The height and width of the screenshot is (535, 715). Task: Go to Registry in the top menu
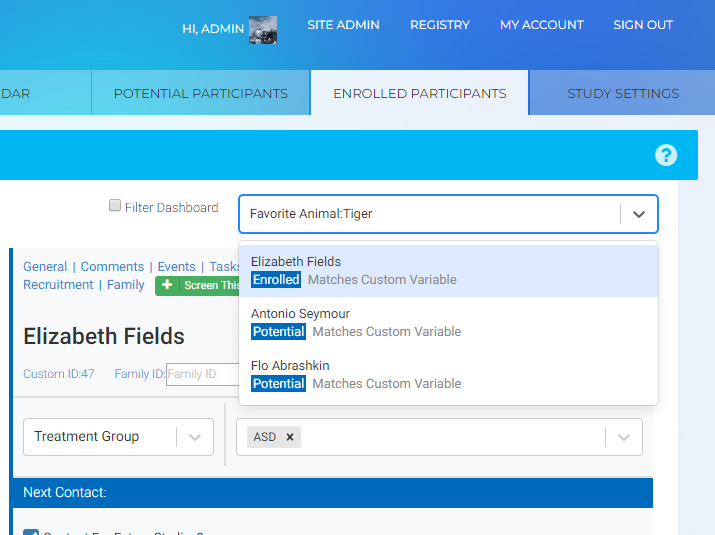tap(439, 25)
